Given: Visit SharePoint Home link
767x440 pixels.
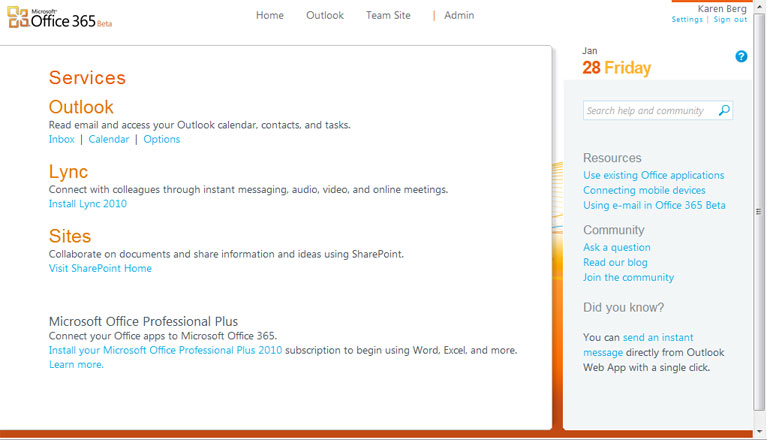Looking at the screenshot, I should pyautogui.click(x=100, y=269).
